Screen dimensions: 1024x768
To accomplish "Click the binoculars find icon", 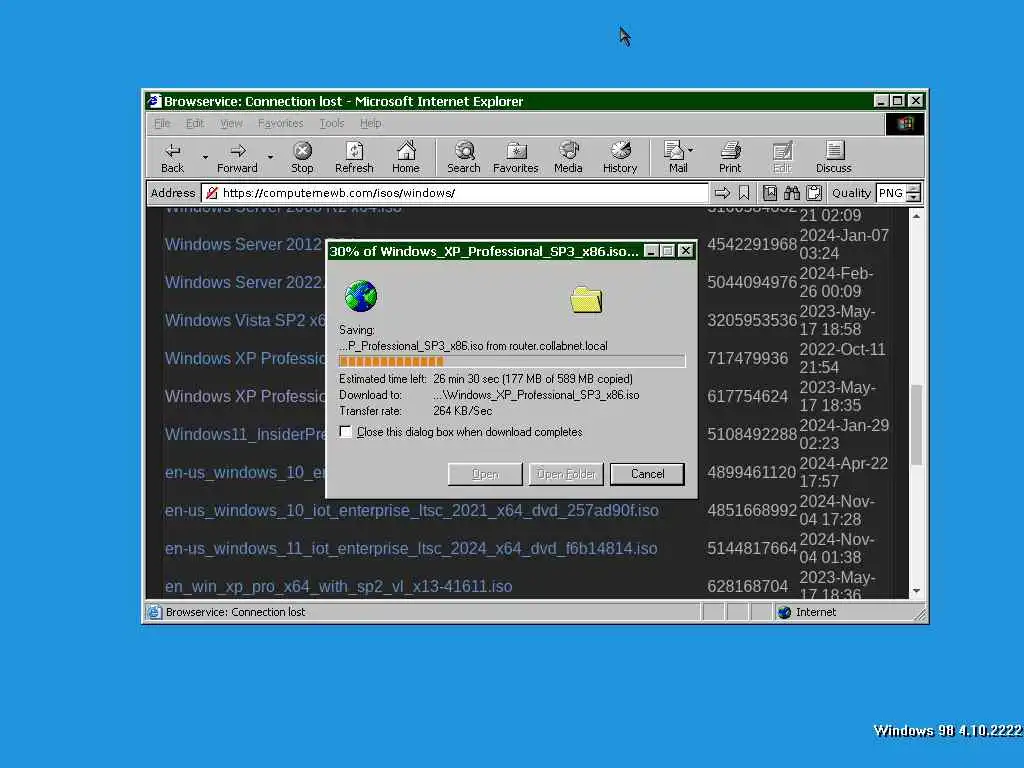I will [x=792, y=193].
